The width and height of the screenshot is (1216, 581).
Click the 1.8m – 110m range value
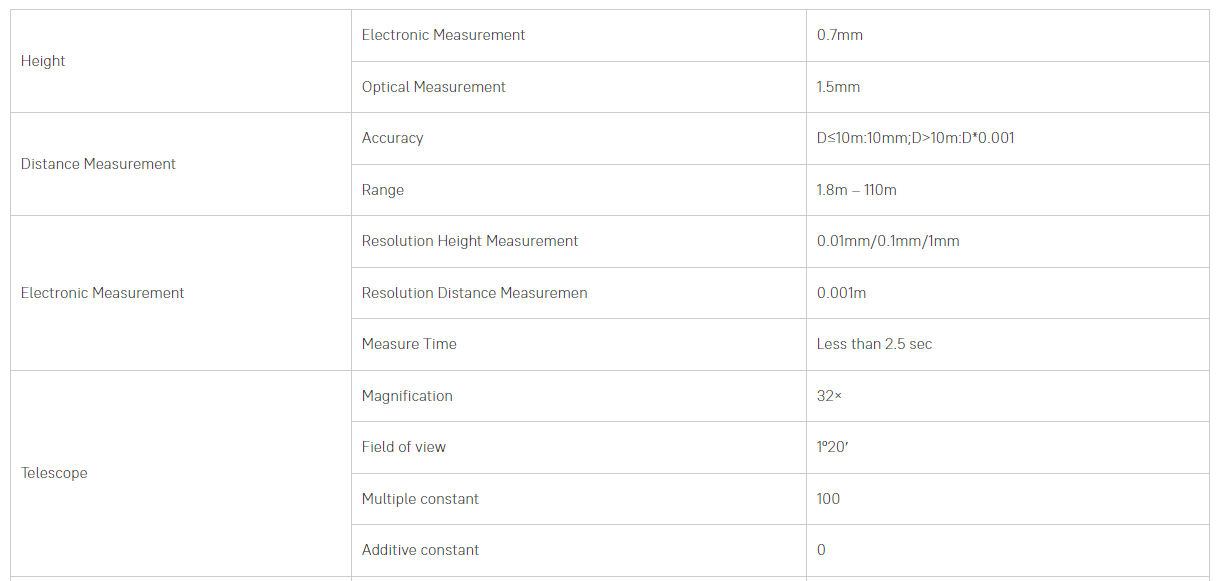856,190
